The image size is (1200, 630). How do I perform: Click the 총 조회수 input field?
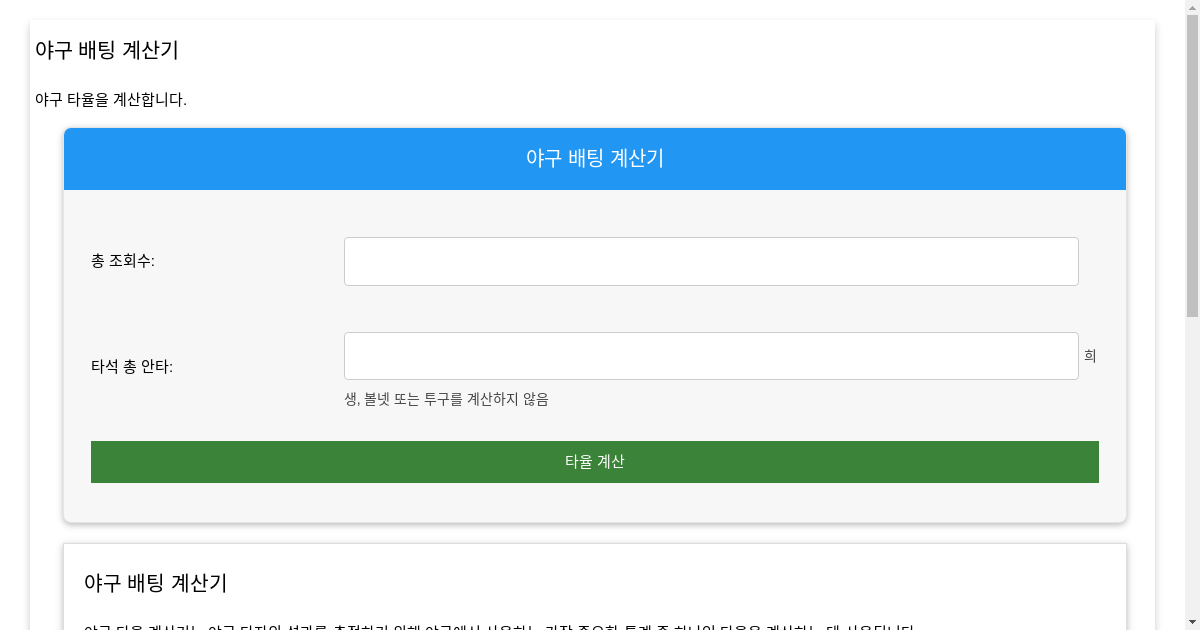click(x=711, y=261)
